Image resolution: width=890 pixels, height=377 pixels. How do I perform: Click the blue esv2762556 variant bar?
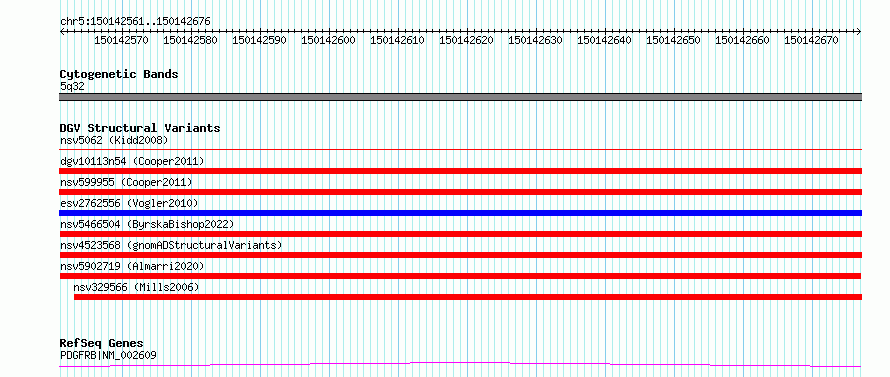460,213
